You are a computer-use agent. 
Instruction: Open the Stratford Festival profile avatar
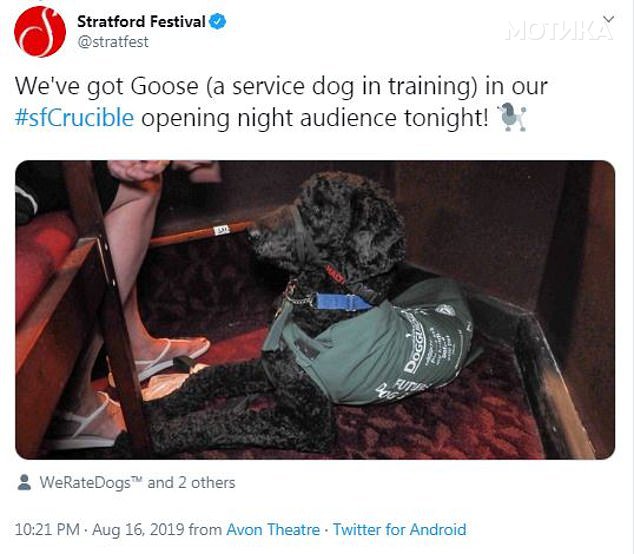coord(40,32)
